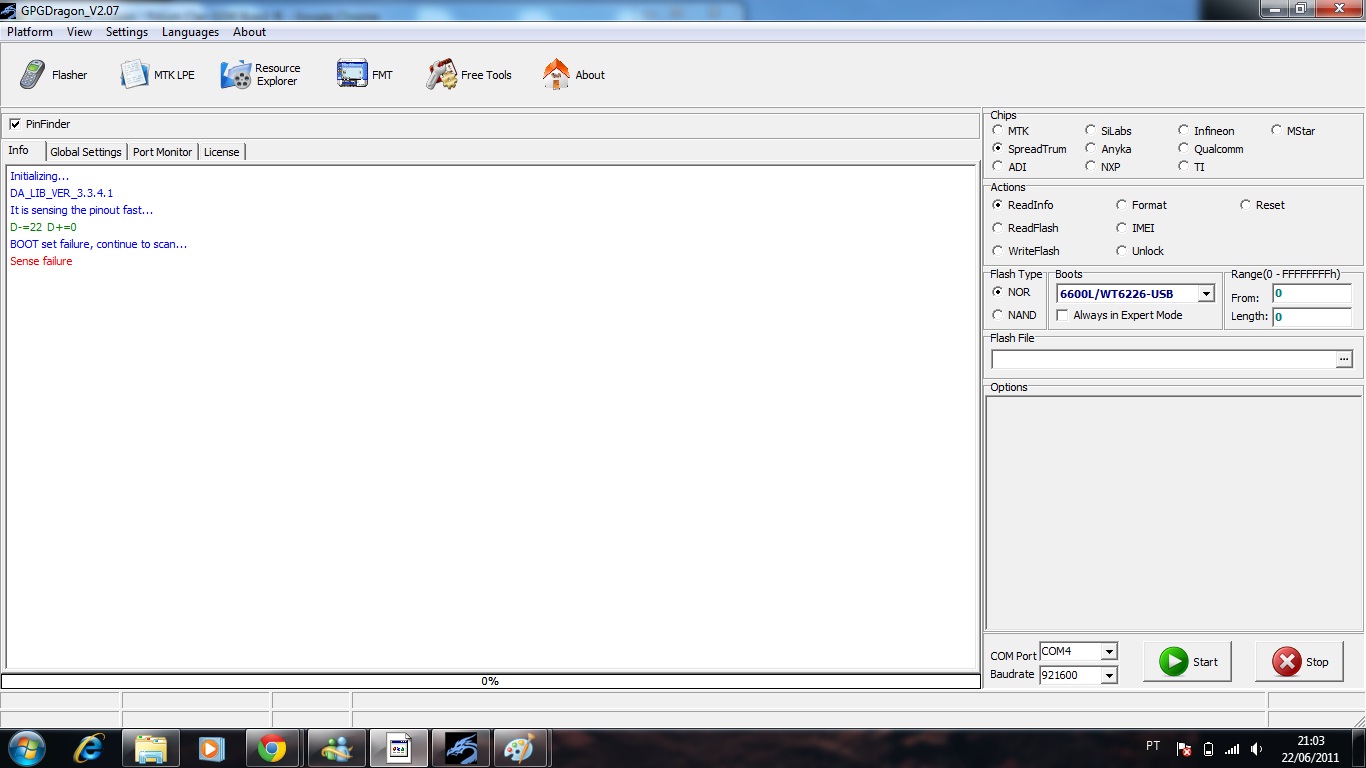The height and width of the screenshot is (768, 1366).
Task: Click the 'Sense failure' log line
Action: tap(41, 261)
